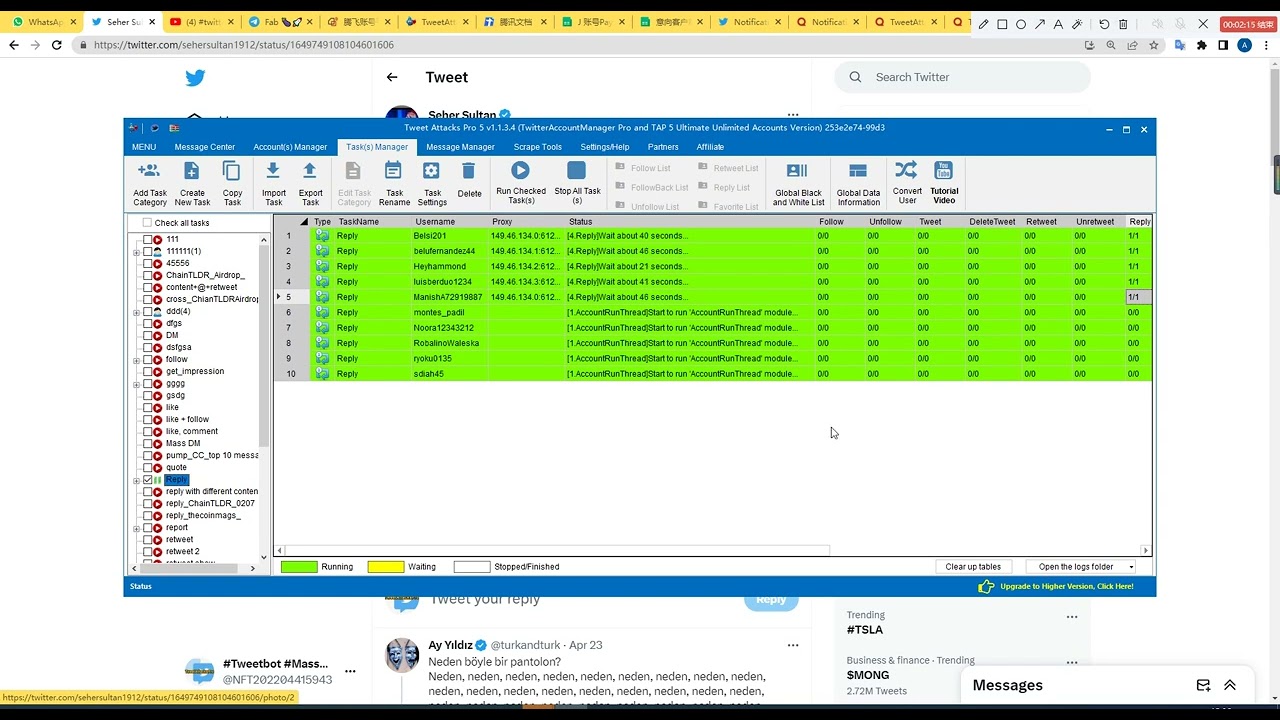
Task: Expand the 111111(1) tree node
Action: (136, 252)
